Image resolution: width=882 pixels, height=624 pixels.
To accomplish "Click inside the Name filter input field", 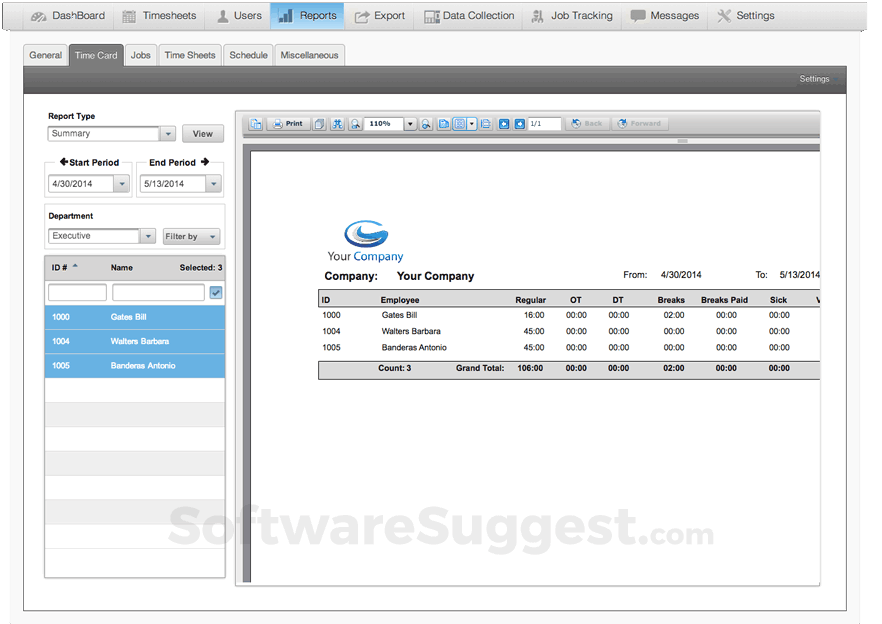I will coord(156,292).
